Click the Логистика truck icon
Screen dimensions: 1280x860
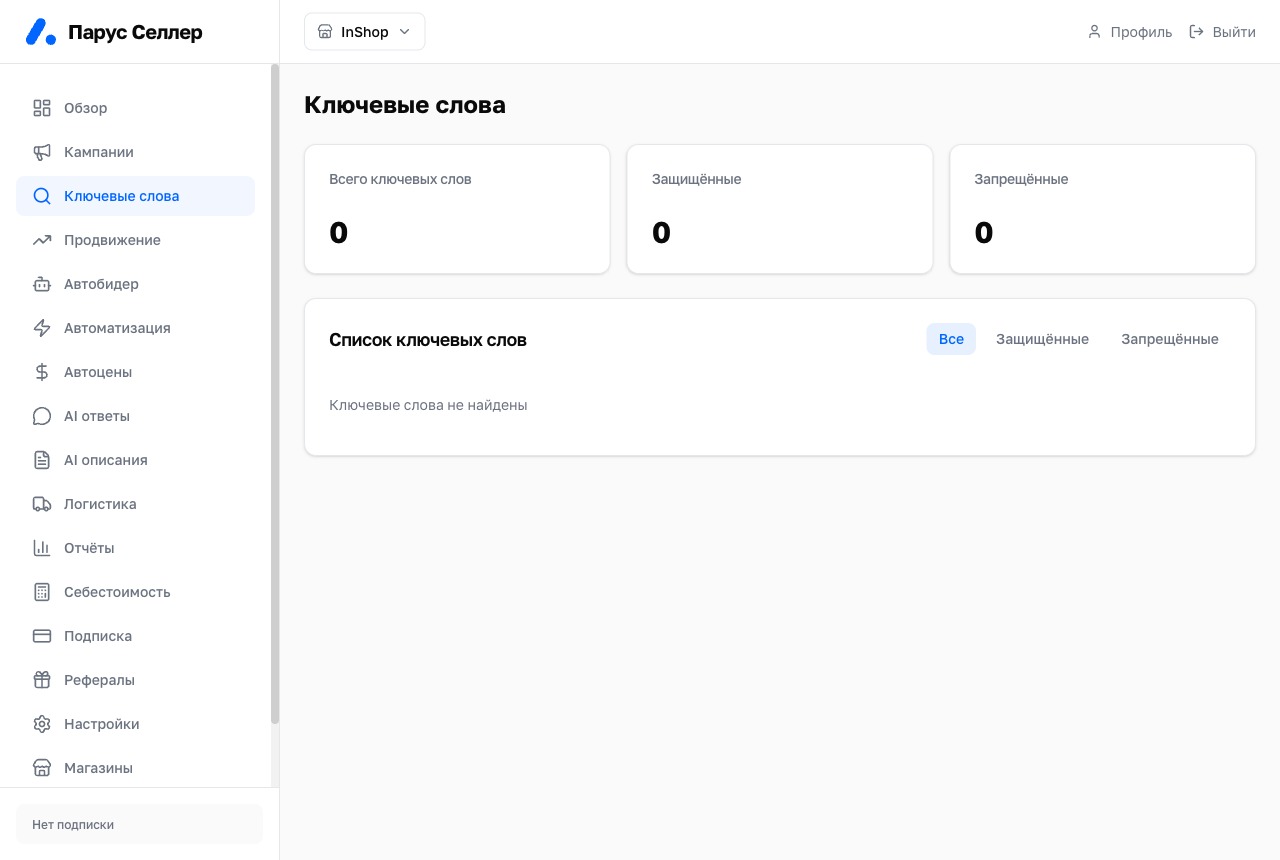pyautogui.click(x=42, y=504)
